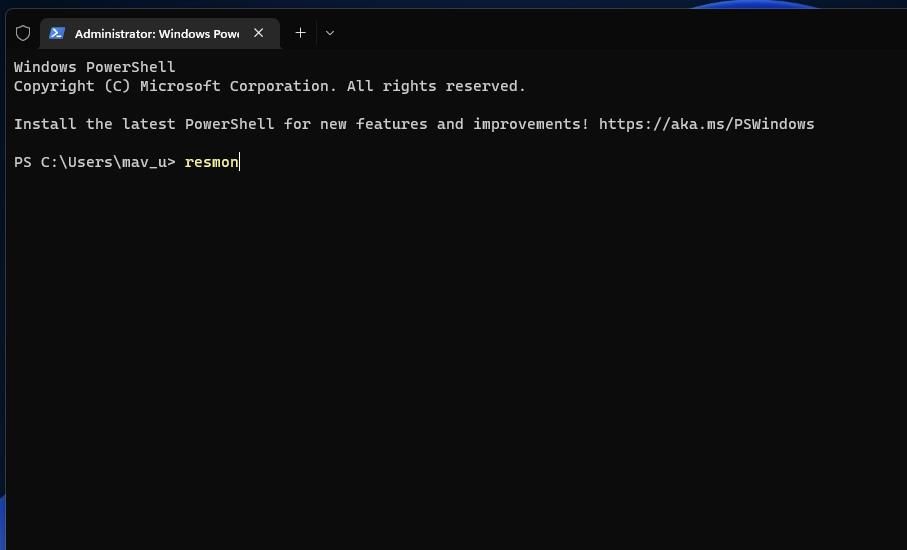Select the Administrator: Windows PowerShell tab
Viewport: 907px width, 550px height.
click(160, 34)
